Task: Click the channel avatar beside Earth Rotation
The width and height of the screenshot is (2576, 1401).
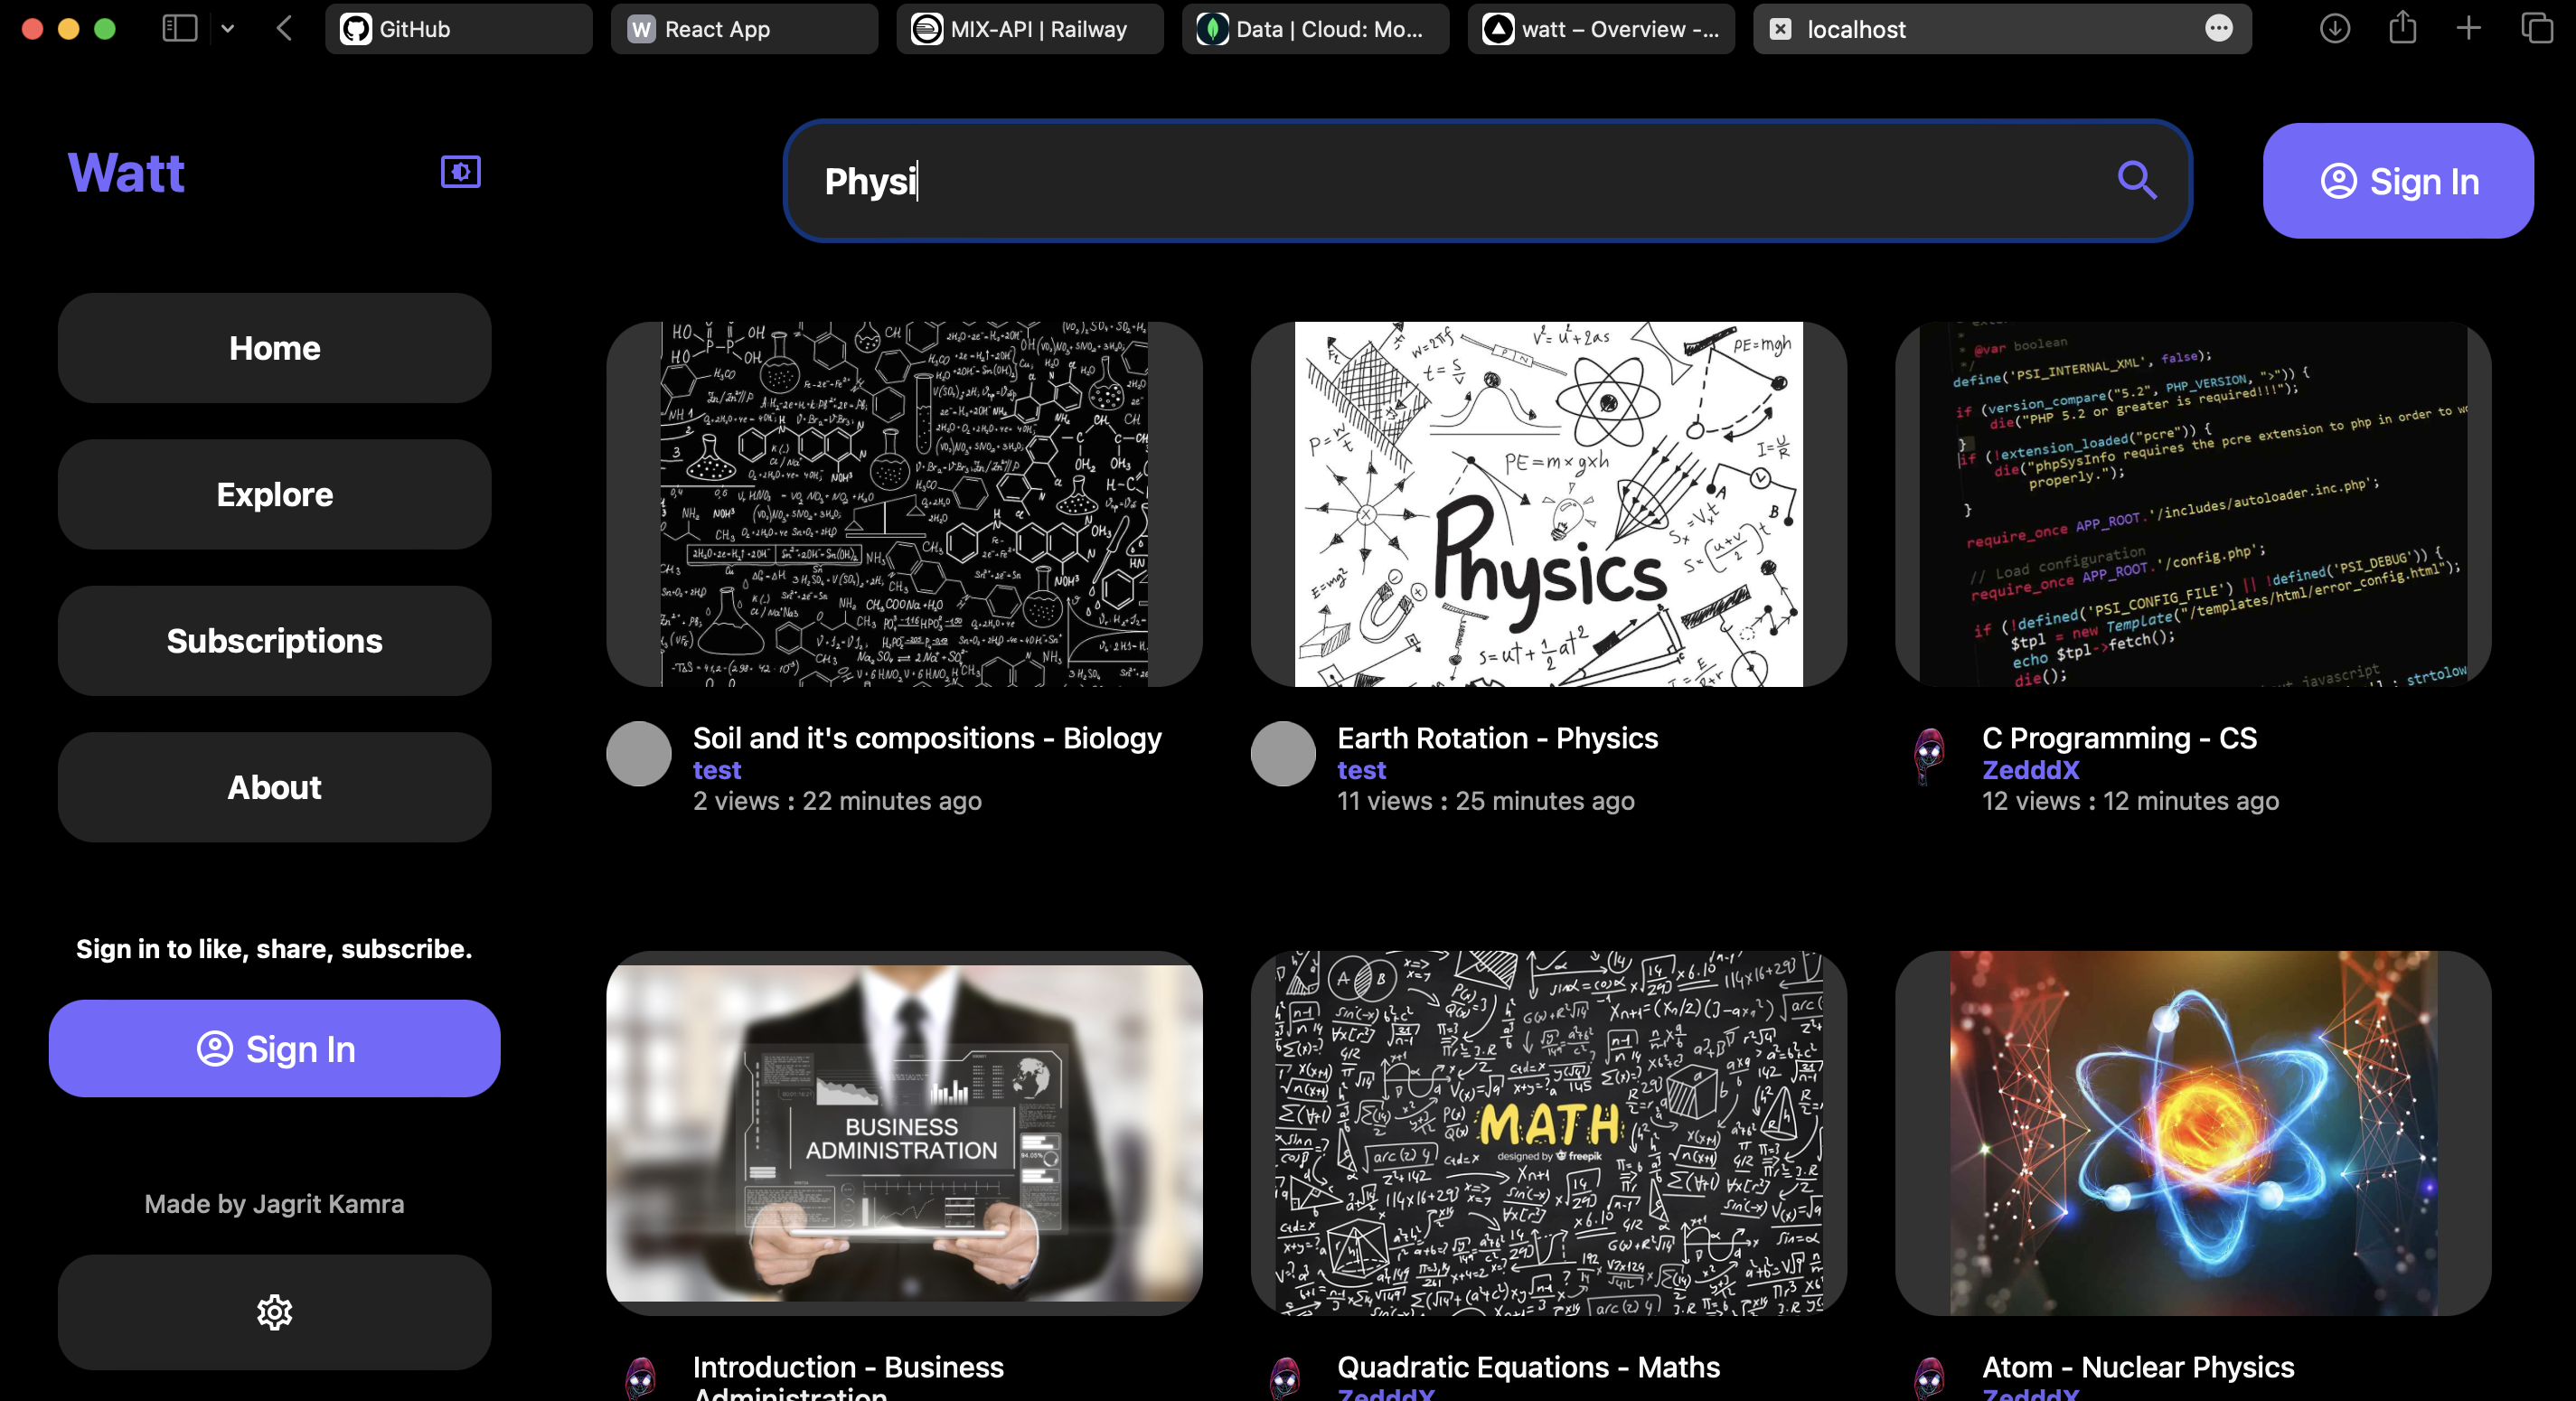Action: pyautogui.click(x=1283, y=754)
